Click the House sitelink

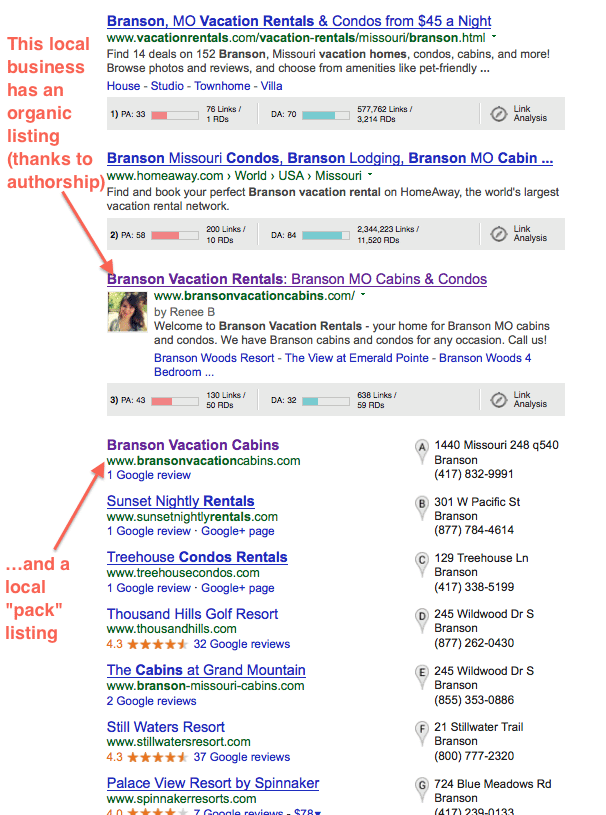123,86
